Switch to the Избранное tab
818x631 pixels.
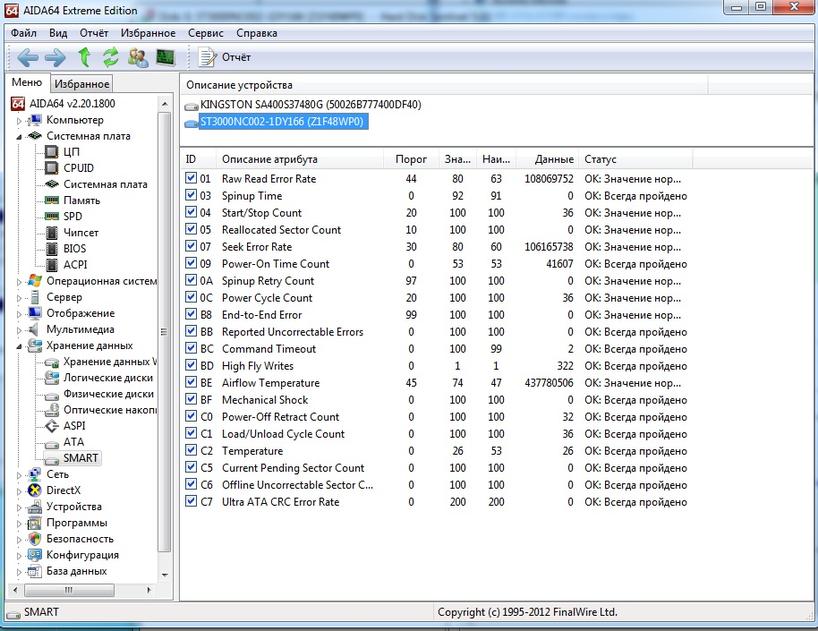[82, 83]
